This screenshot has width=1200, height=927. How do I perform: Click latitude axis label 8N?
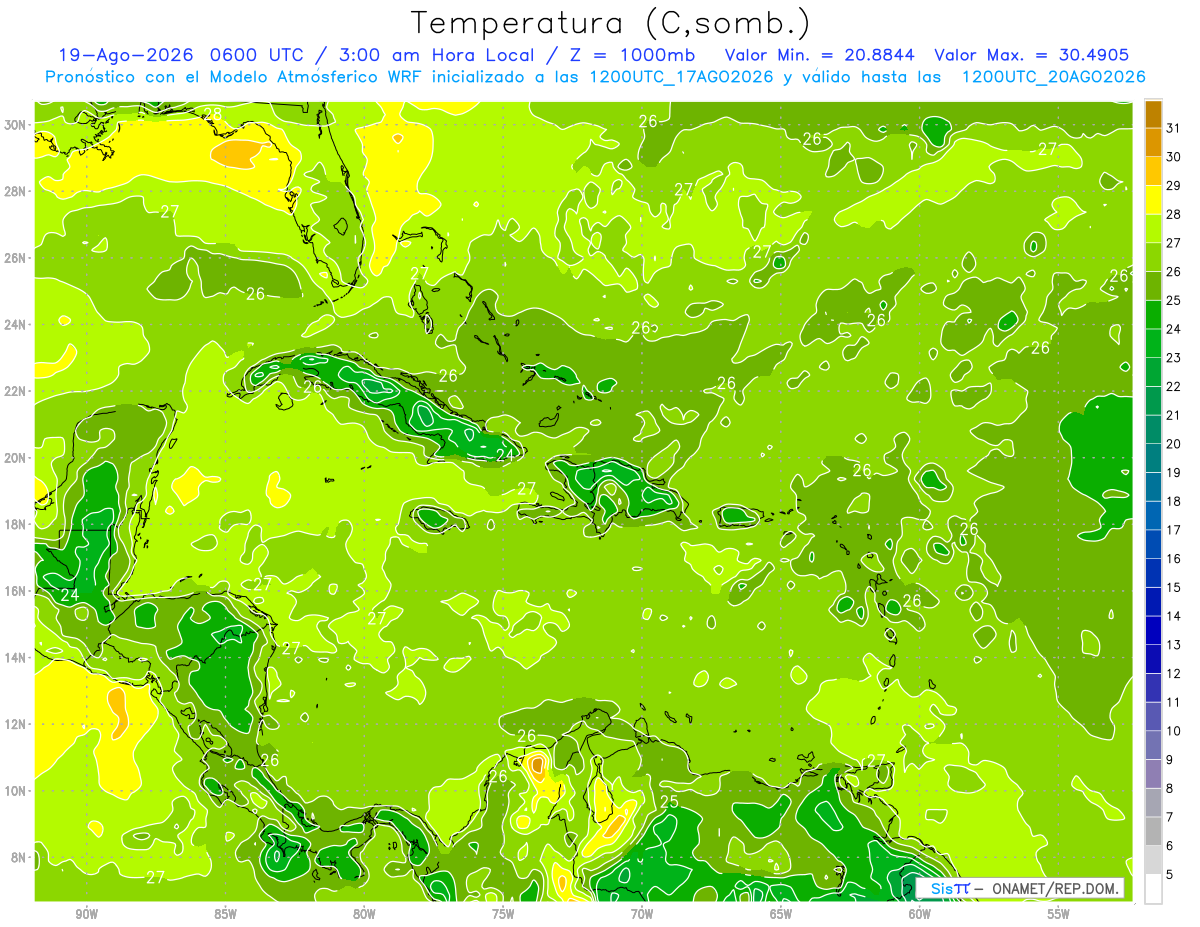(x=19, y=857)
